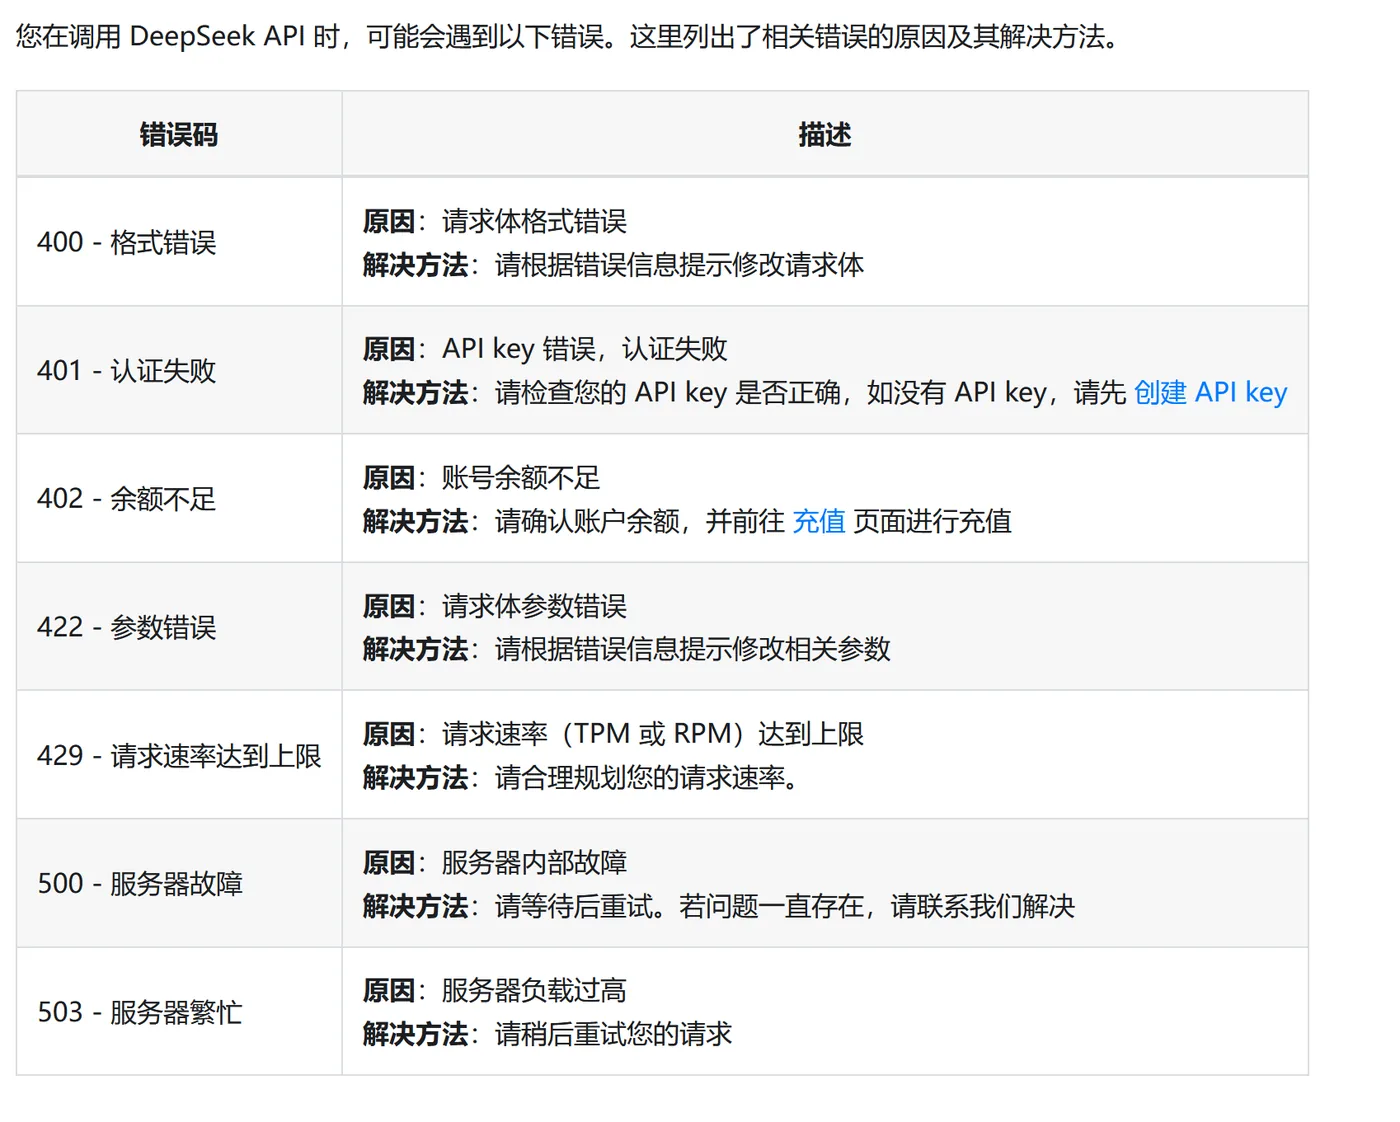Image resolution: width=1400 pixels, height=1122 pixels.
Task: Click the '422 - 参数错误' cell
Action: point(179,627)
